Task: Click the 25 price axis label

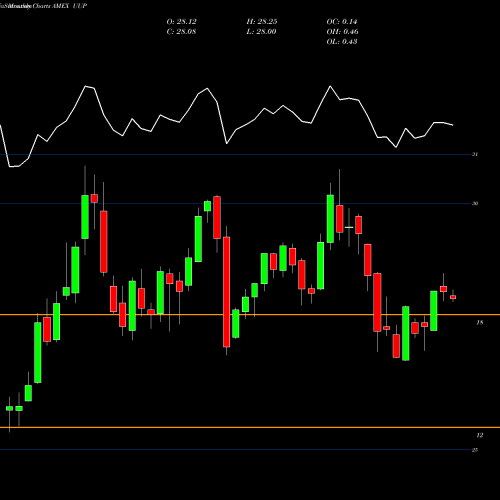Action: pyautogui.click(x=475, y=450)
